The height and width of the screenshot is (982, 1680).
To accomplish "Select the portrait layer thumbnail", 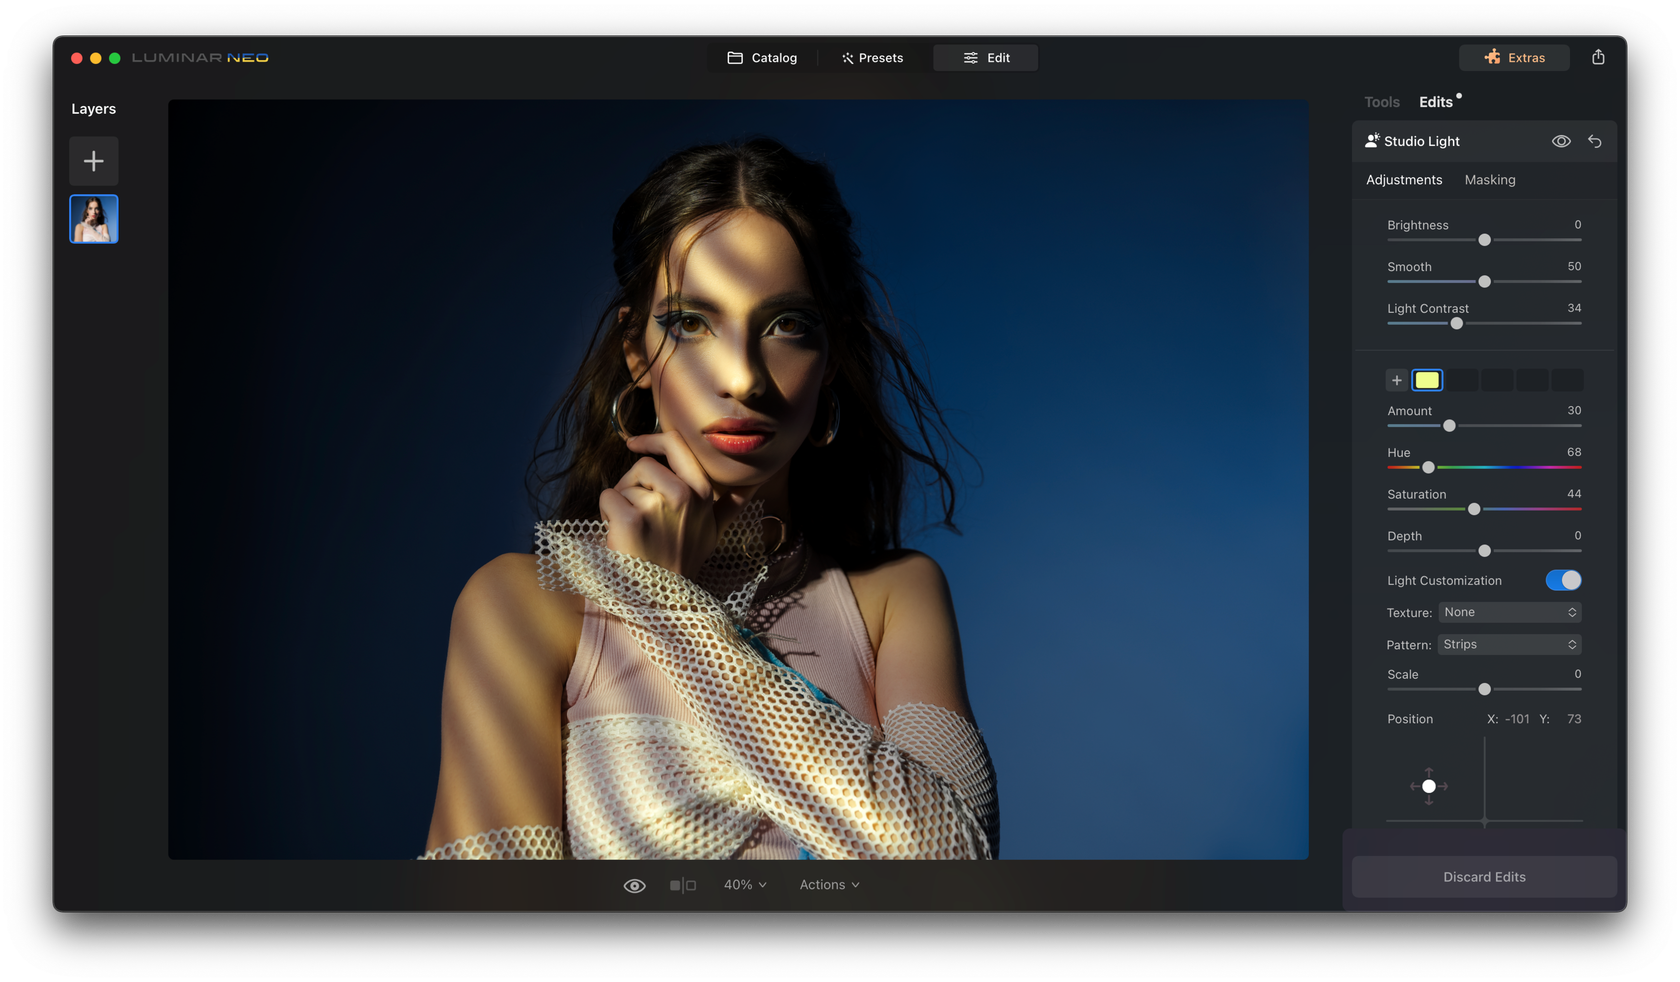I will [93, 218].
